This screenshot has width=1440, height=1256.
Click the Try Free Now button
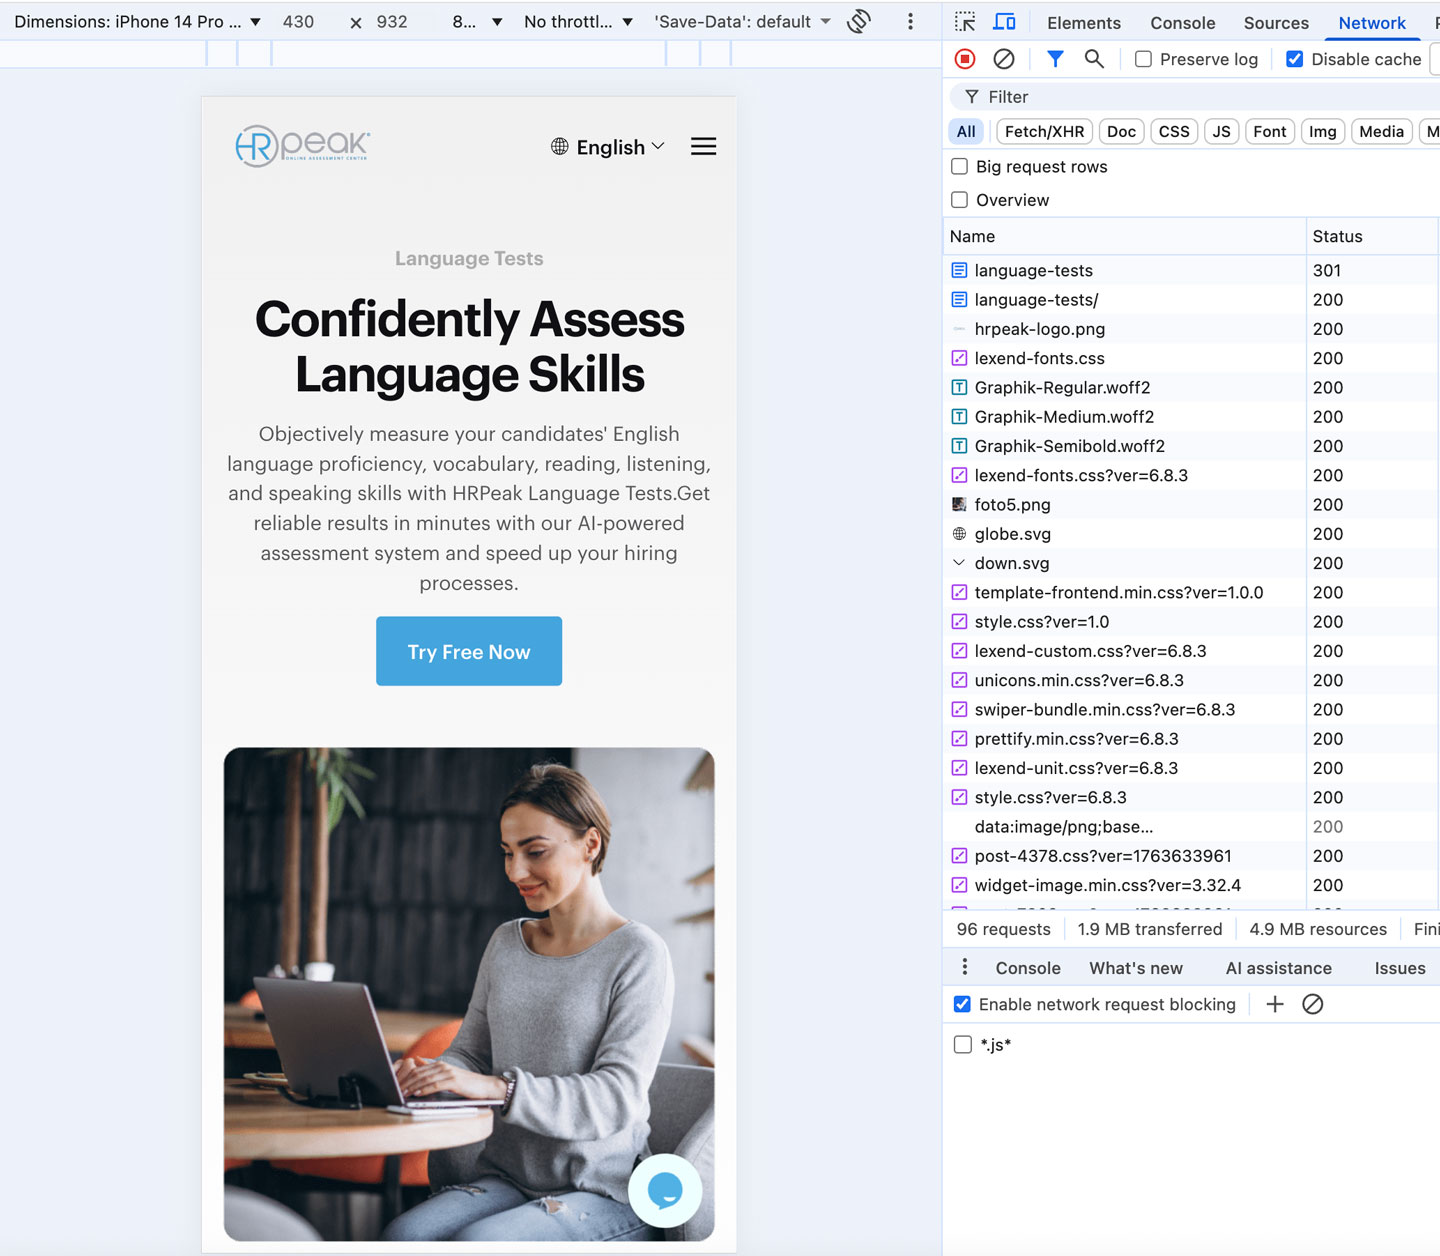(x=469, y=652)
